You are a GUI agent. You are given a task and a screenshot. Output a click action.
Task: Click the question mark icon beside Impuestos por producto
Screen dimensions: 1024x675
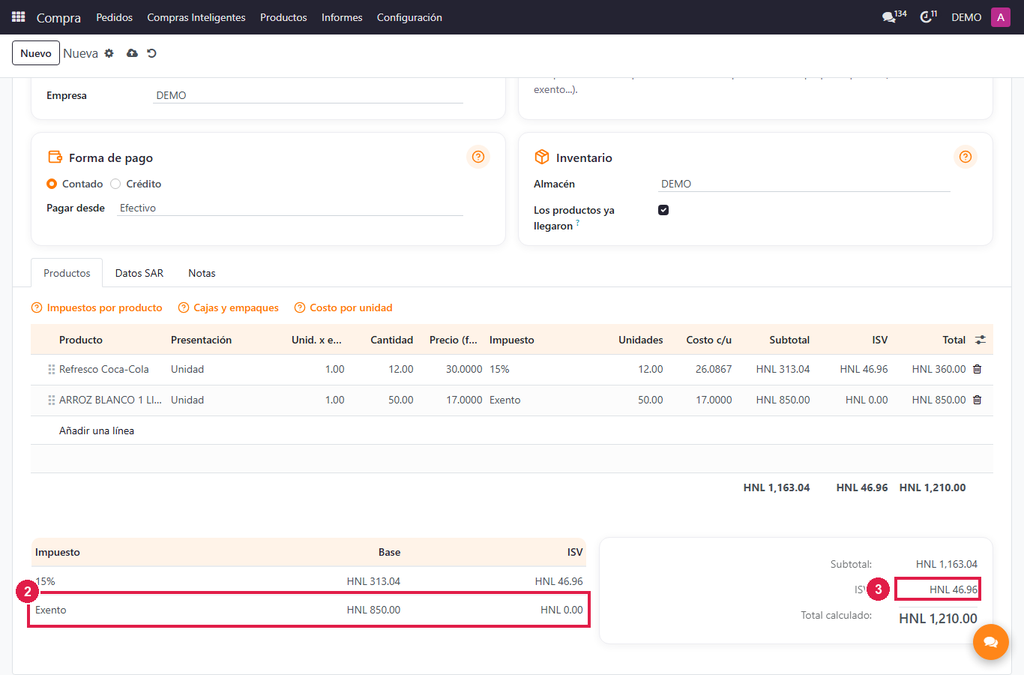pos(37,307)
